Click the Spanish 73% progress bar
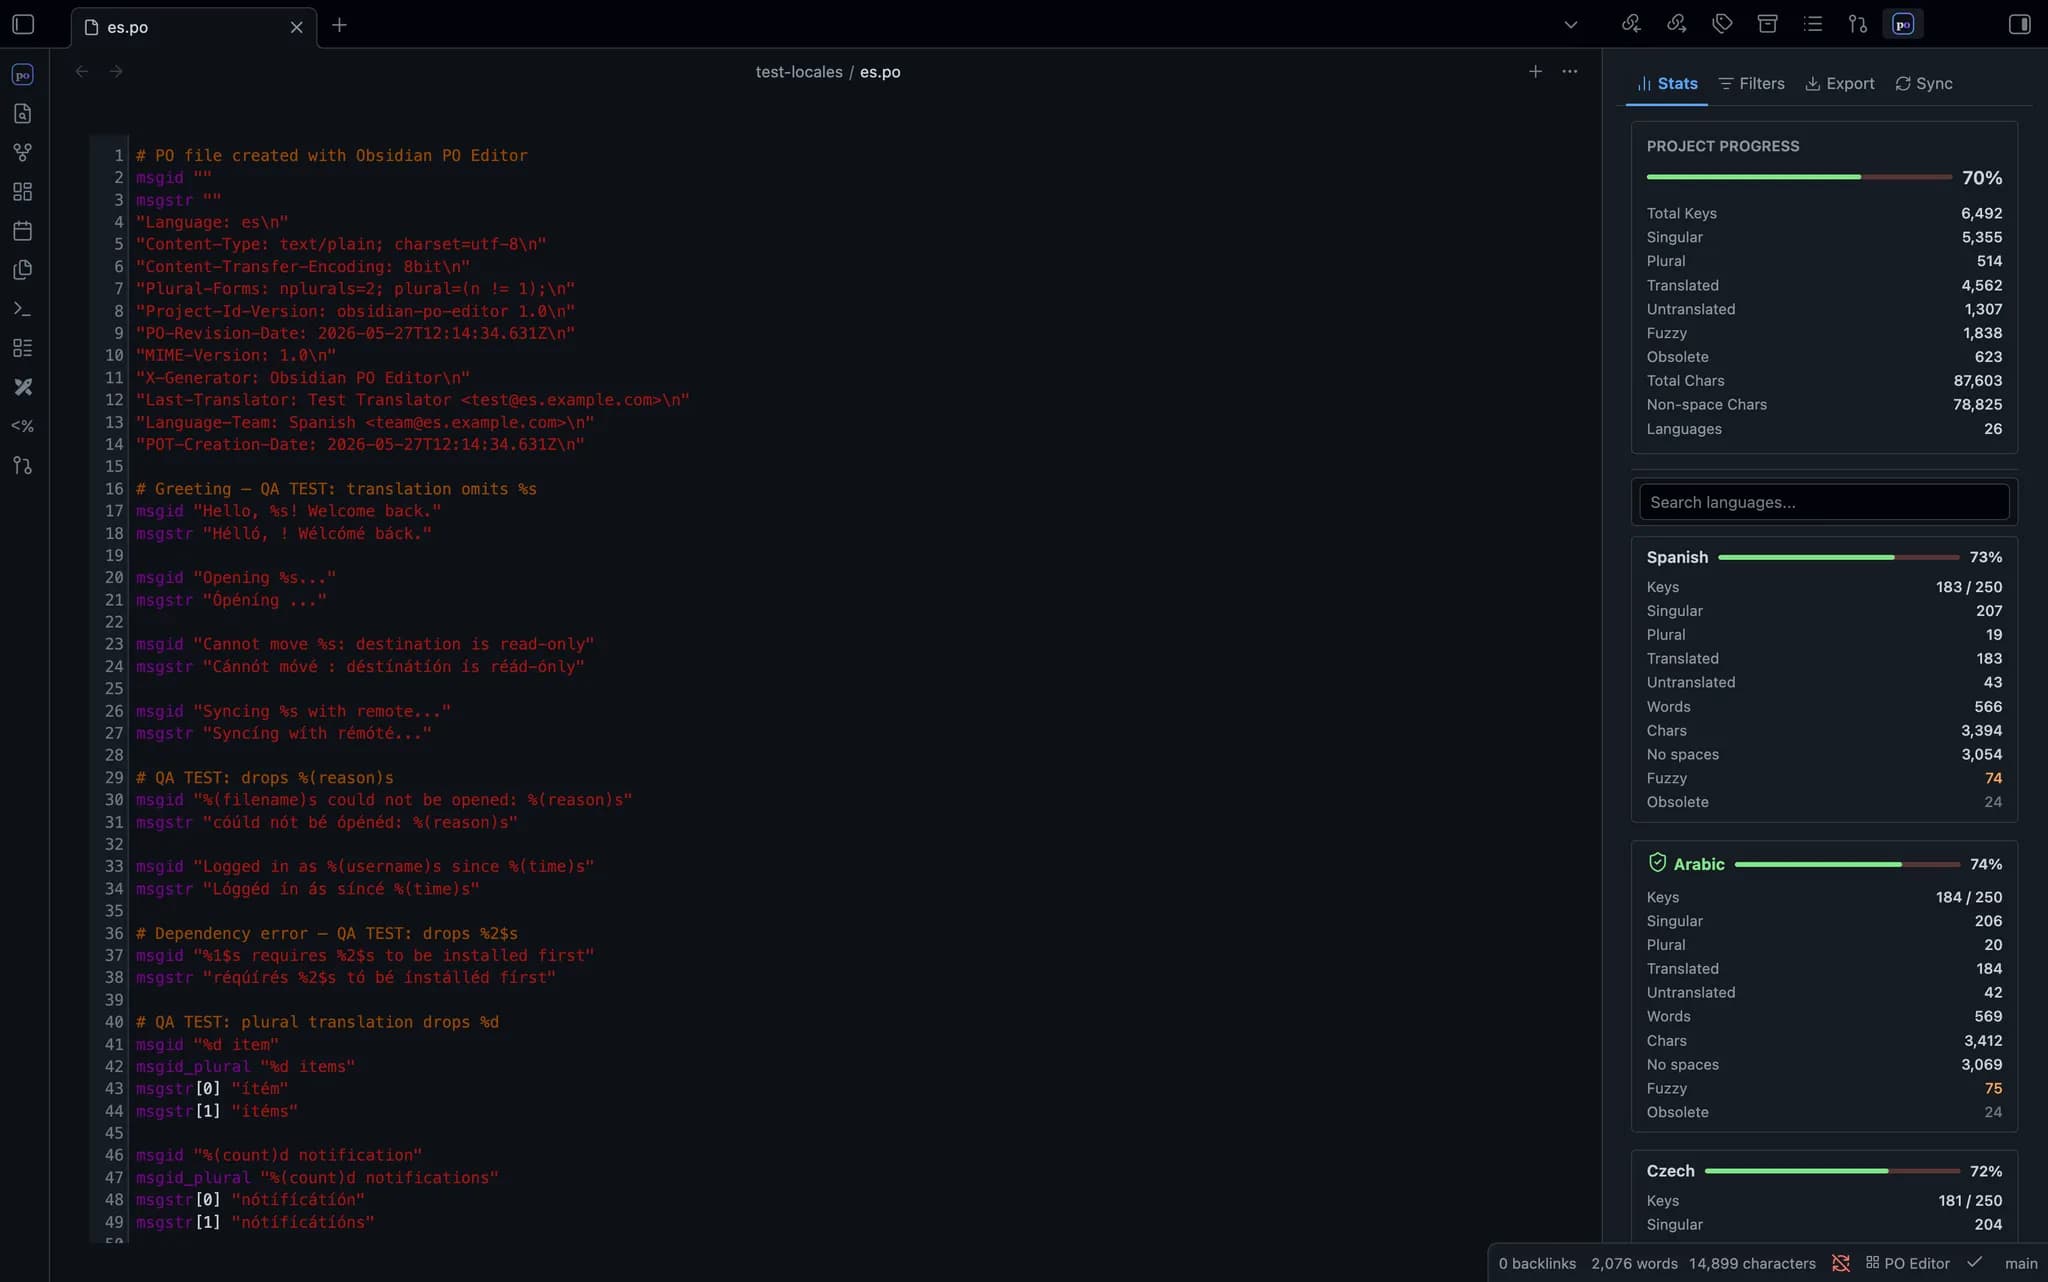Screen dimensions: 2048x1282 click(x=1838, y=557)
